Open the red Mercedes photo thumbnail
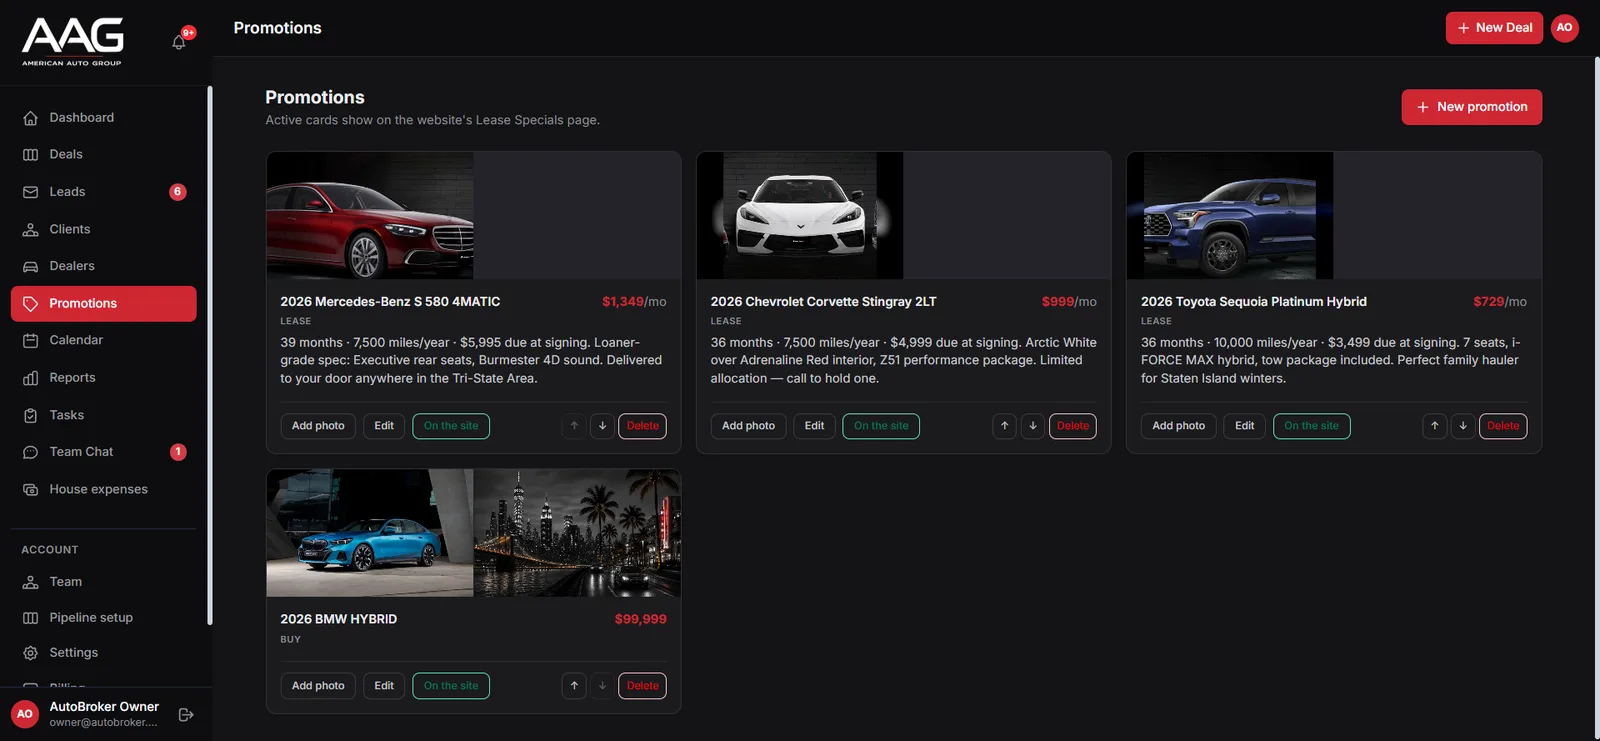This screenshot has width=1600, height=741. (x=370, y=215)
